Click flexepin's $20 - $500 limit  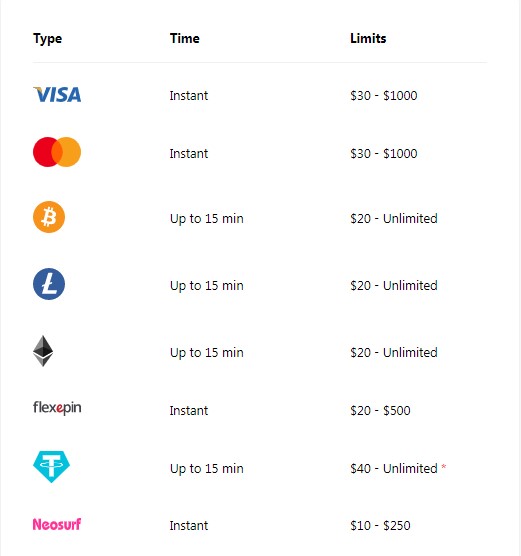[380, 411]
